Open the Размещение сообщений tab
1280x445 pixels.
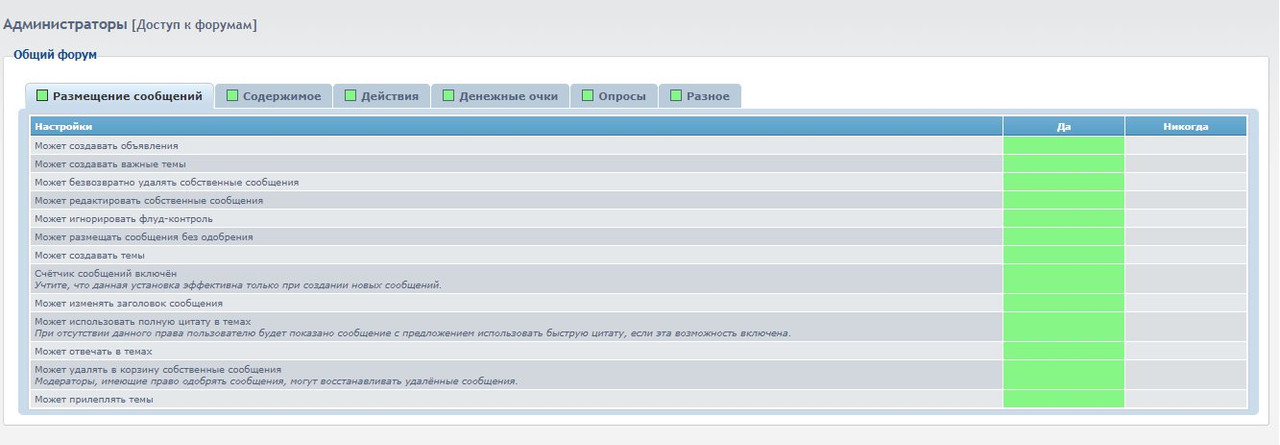(119, 96)
